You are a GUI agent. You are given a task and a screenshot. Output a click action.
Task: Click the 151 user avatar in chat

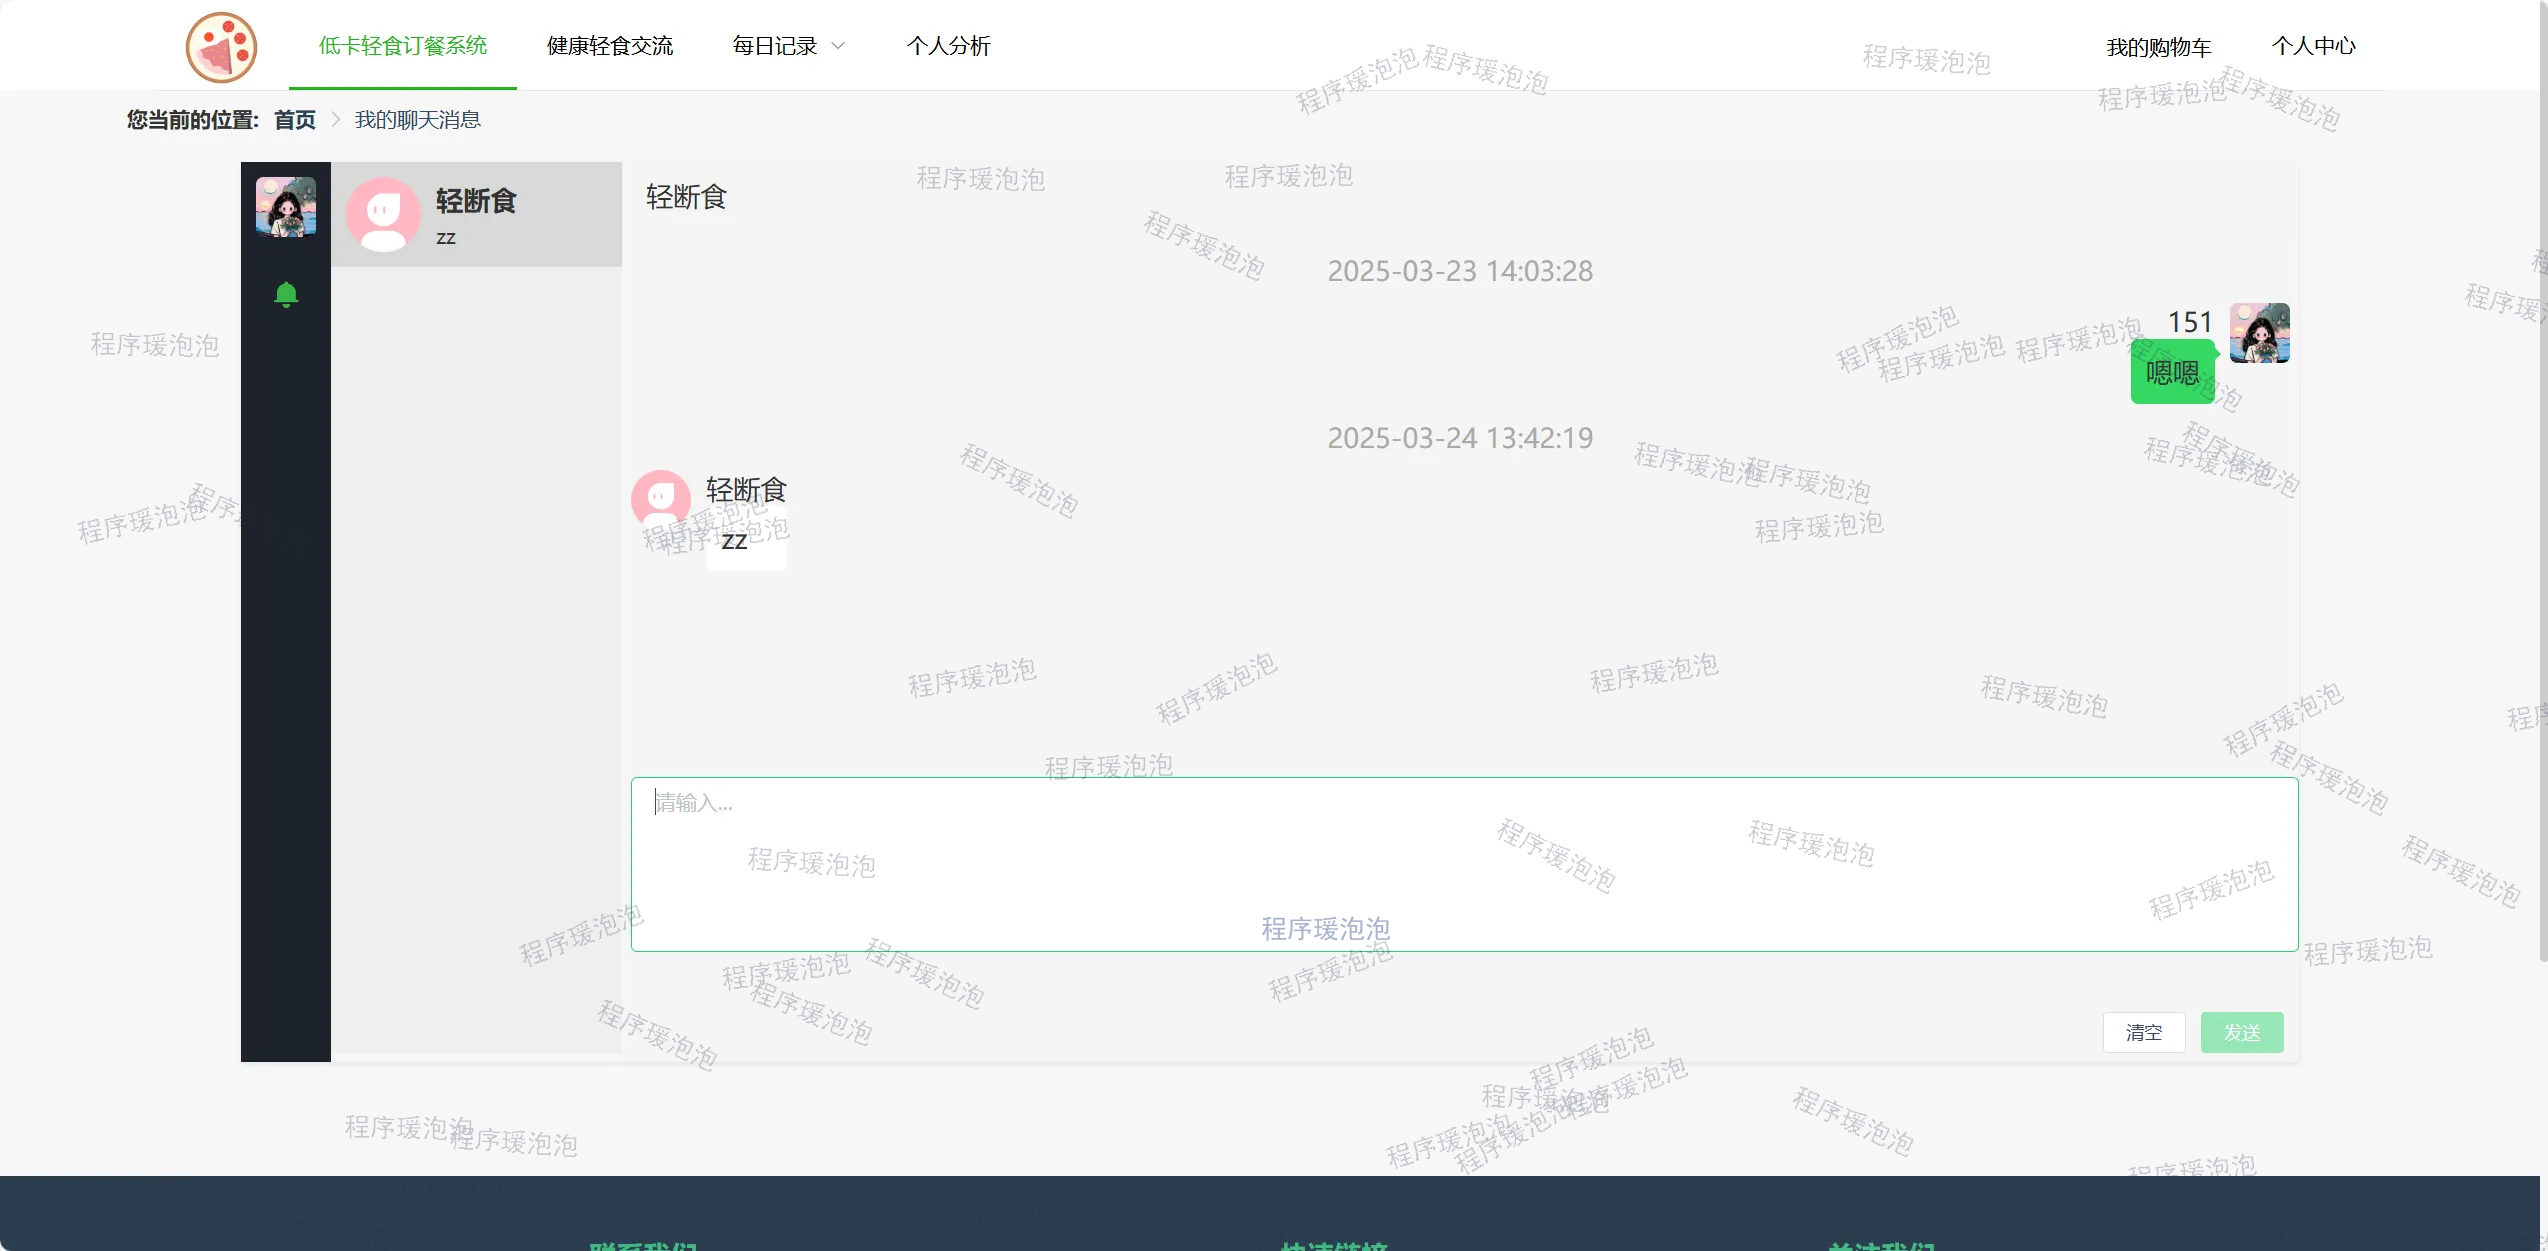coord(2259,333)
